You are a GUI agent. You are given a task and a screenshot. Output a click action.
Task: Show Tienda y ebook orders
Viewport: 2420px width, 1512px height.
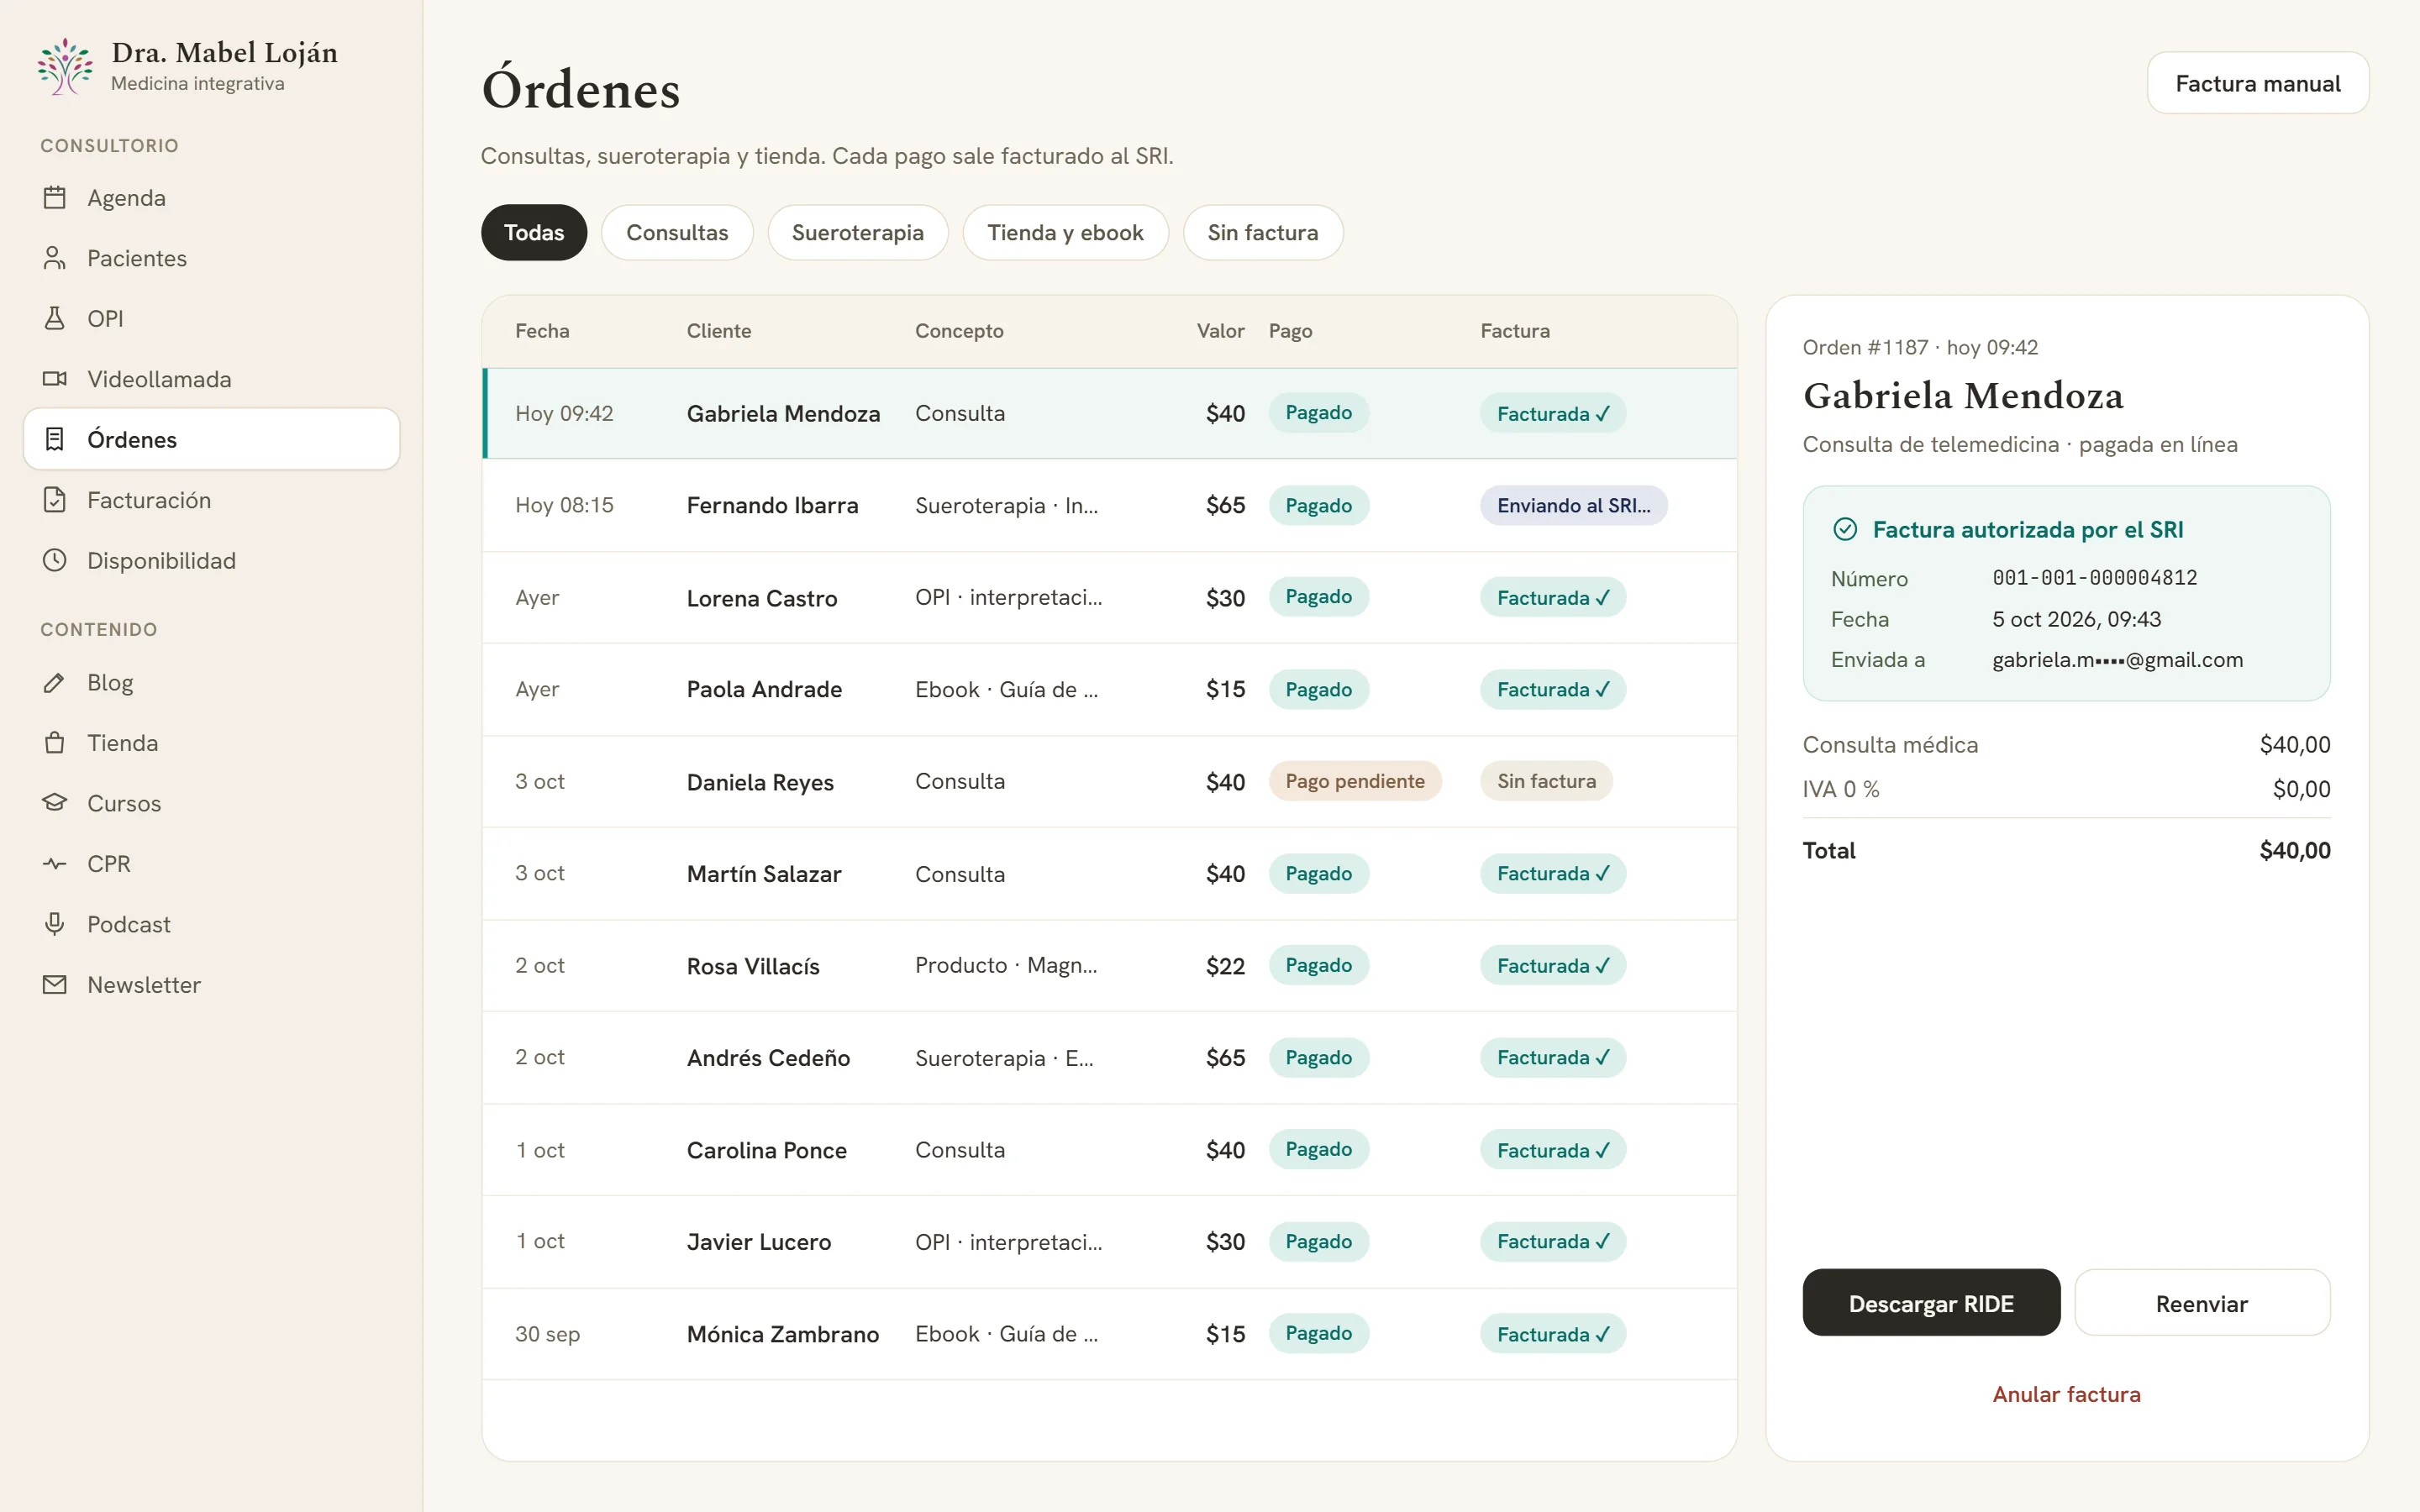(1065, 233)
